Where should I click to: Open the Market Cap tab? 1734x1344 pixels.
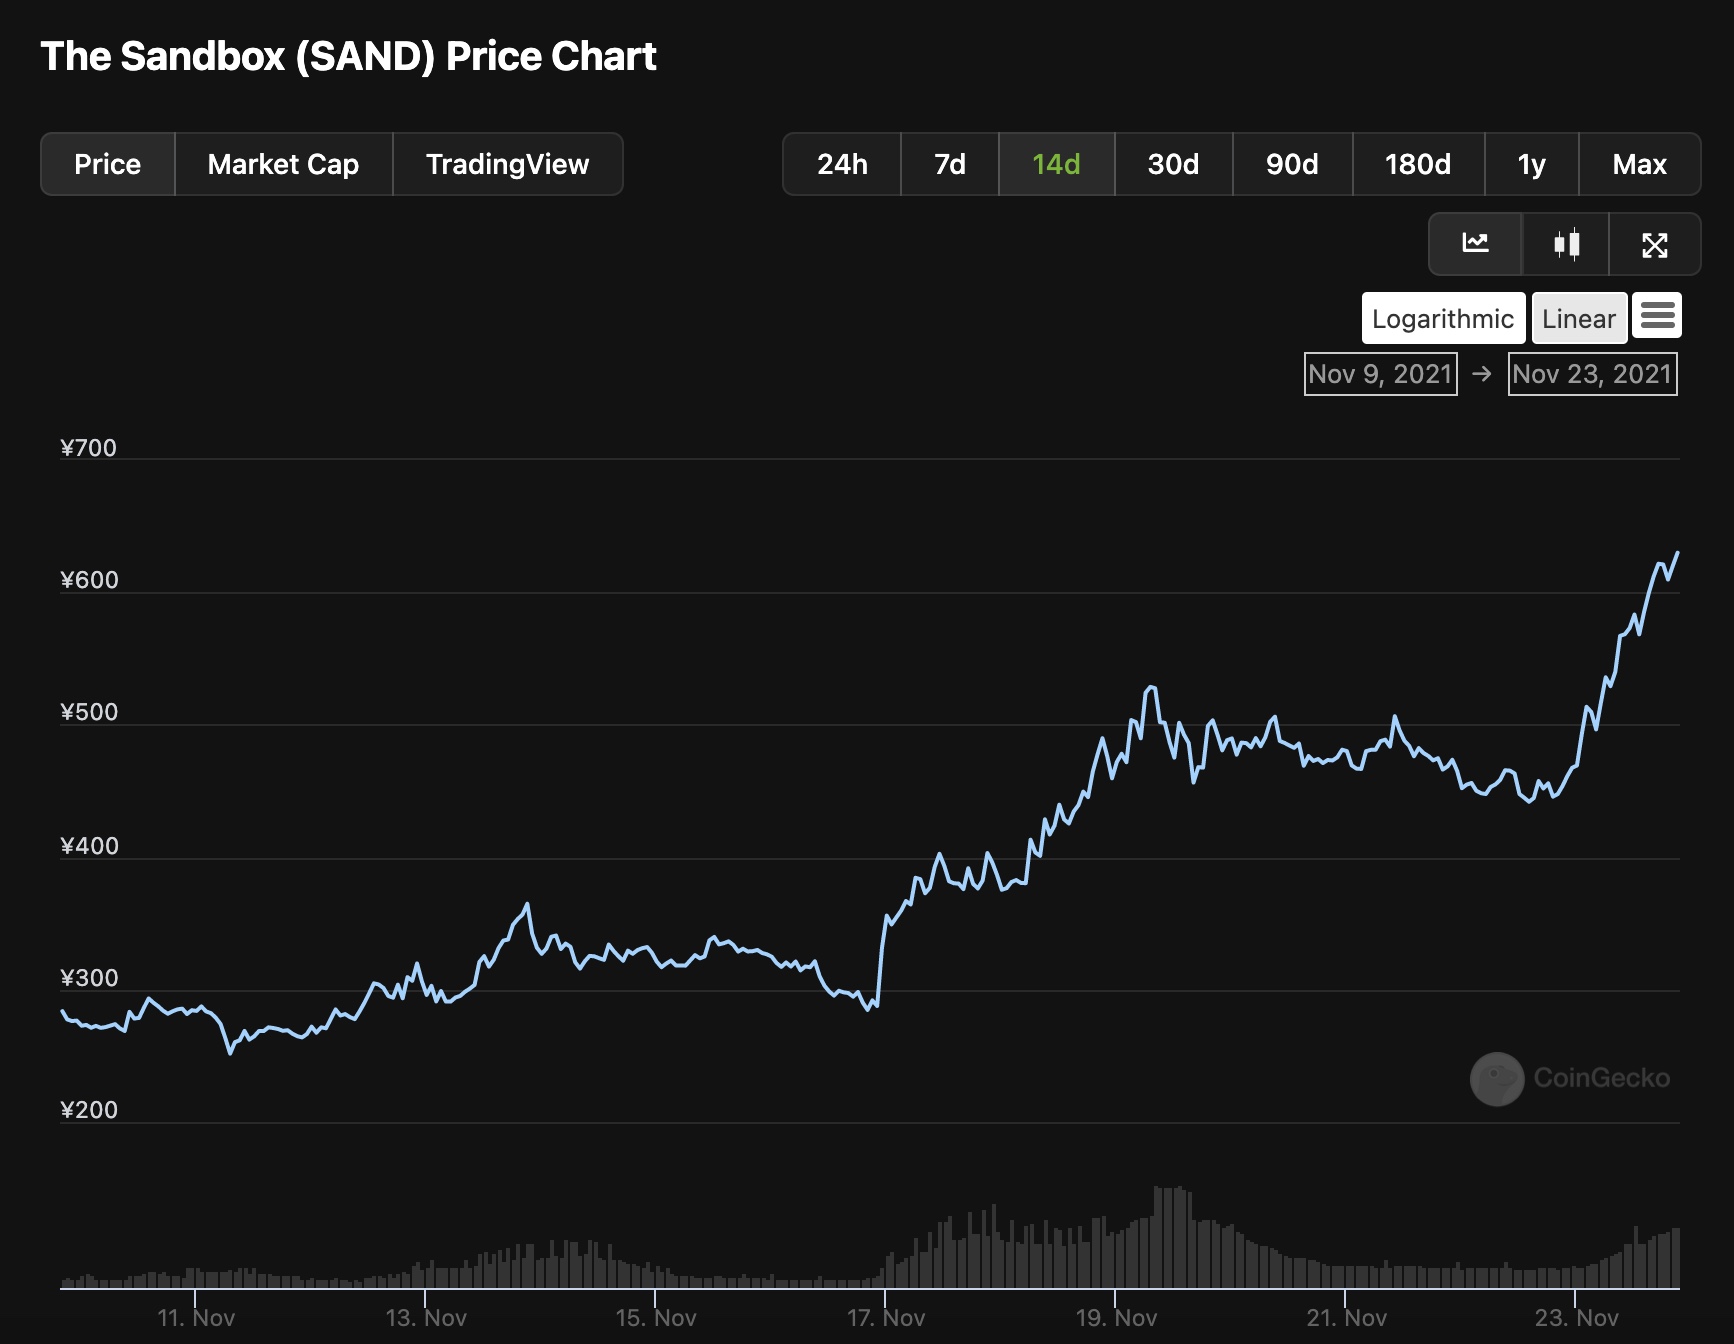283,164
